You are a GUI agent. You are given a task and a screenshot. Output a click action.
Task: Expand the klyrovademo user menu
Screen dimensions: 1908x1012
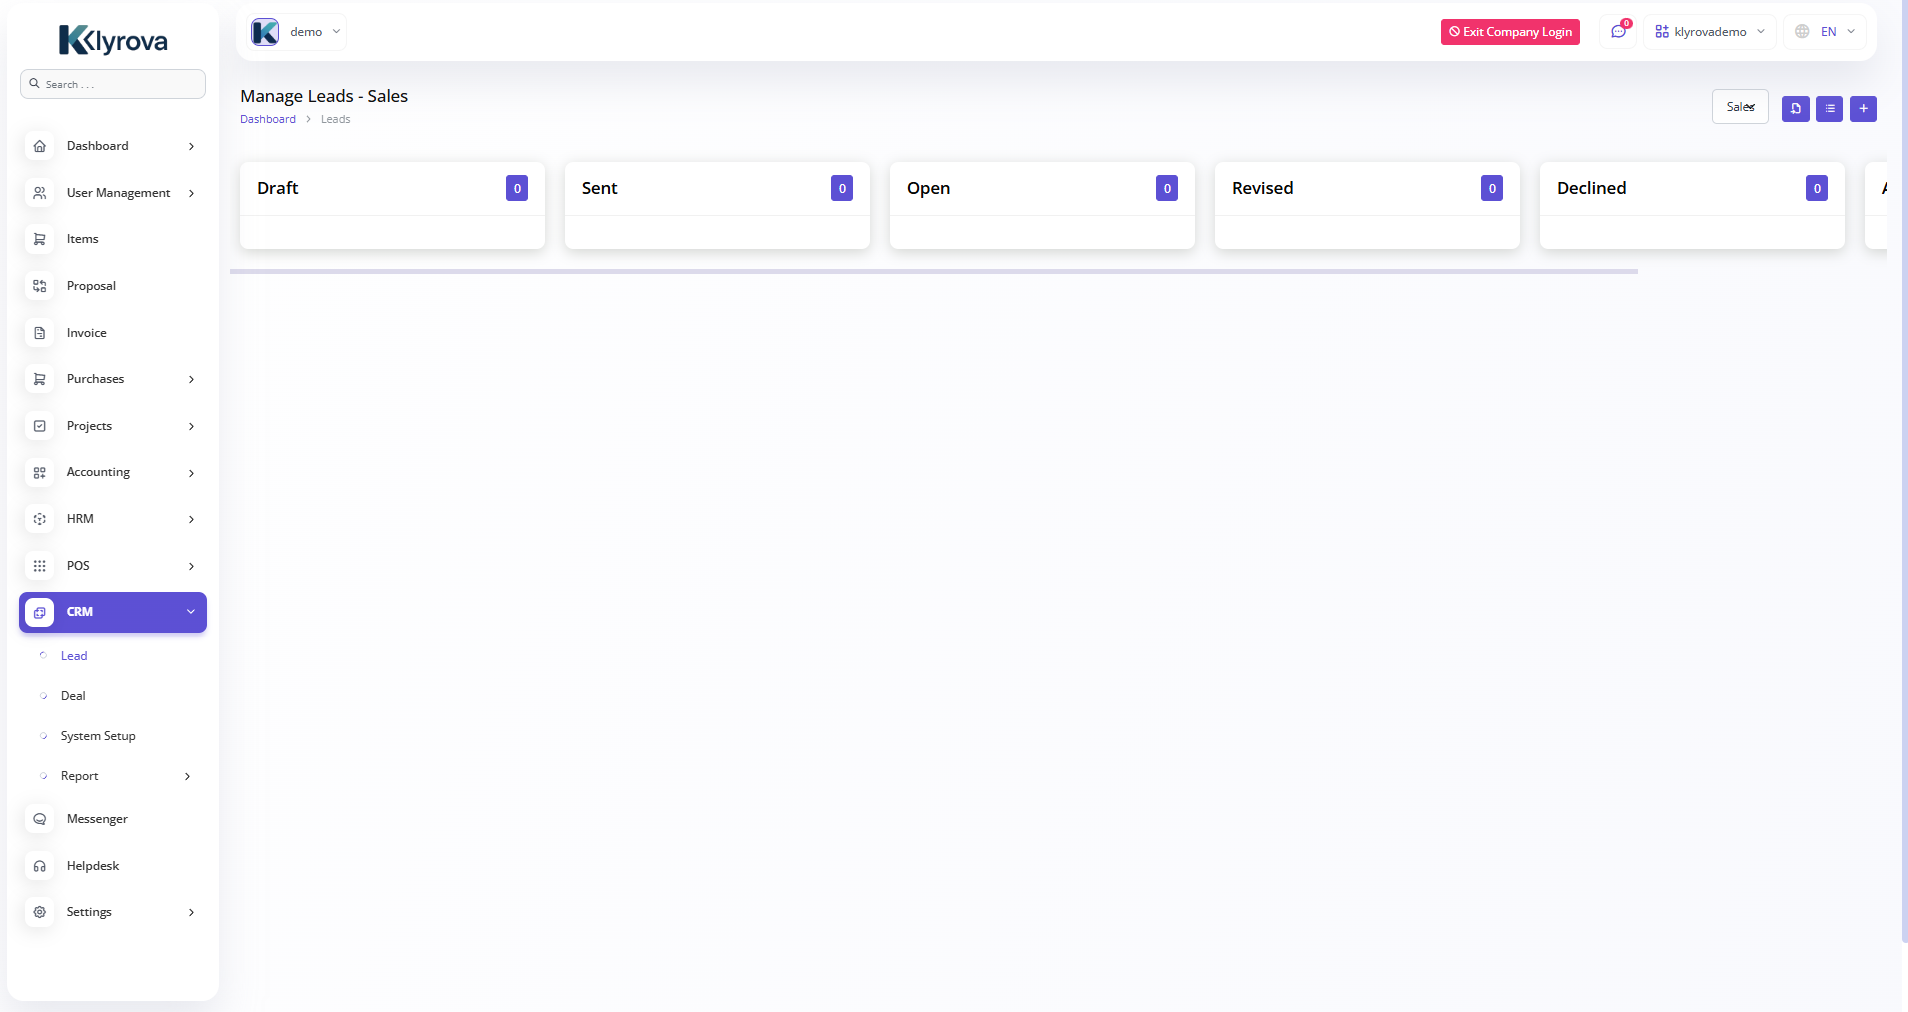click(x=1710, y=32)
